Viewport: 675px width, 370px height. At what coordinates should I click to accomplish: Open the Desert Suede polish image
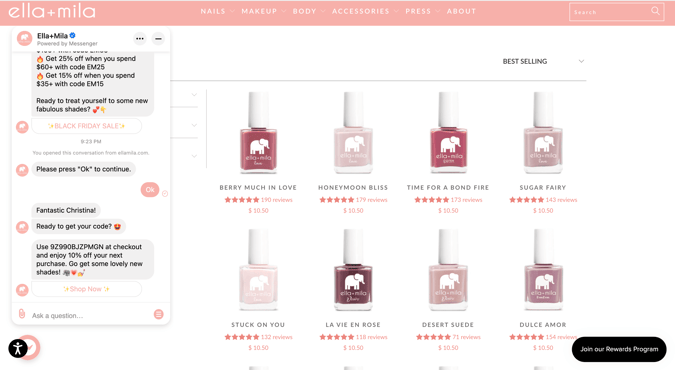coord(448,270)
